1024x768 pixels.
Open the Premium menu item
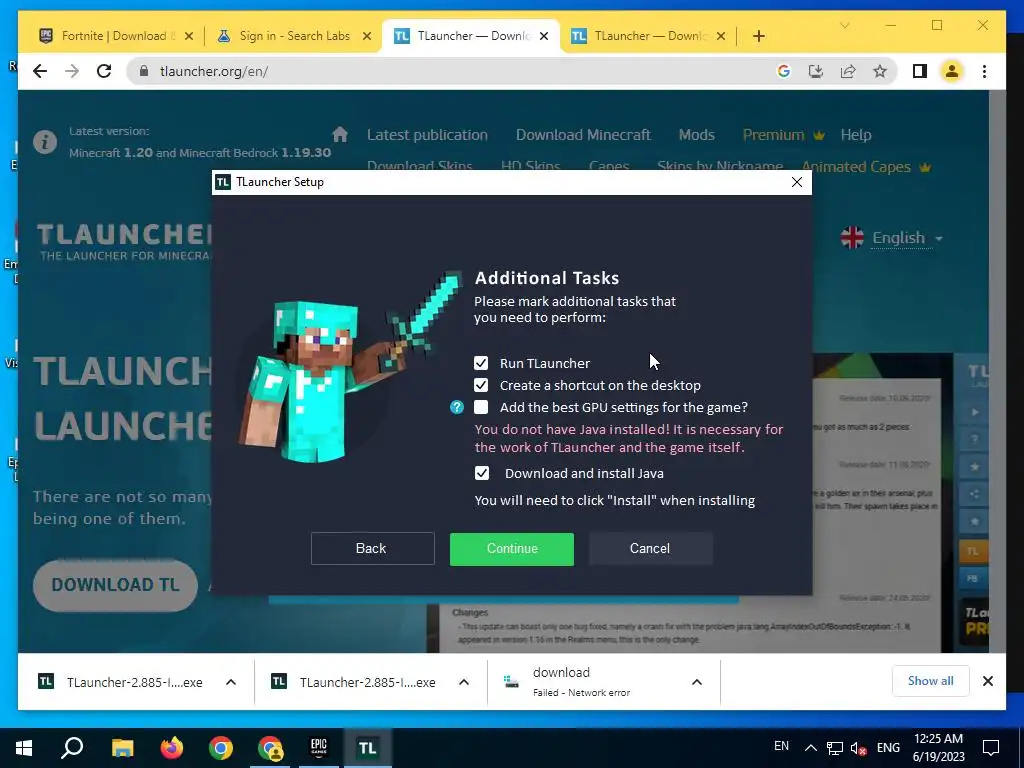click(x=783, y=135)
